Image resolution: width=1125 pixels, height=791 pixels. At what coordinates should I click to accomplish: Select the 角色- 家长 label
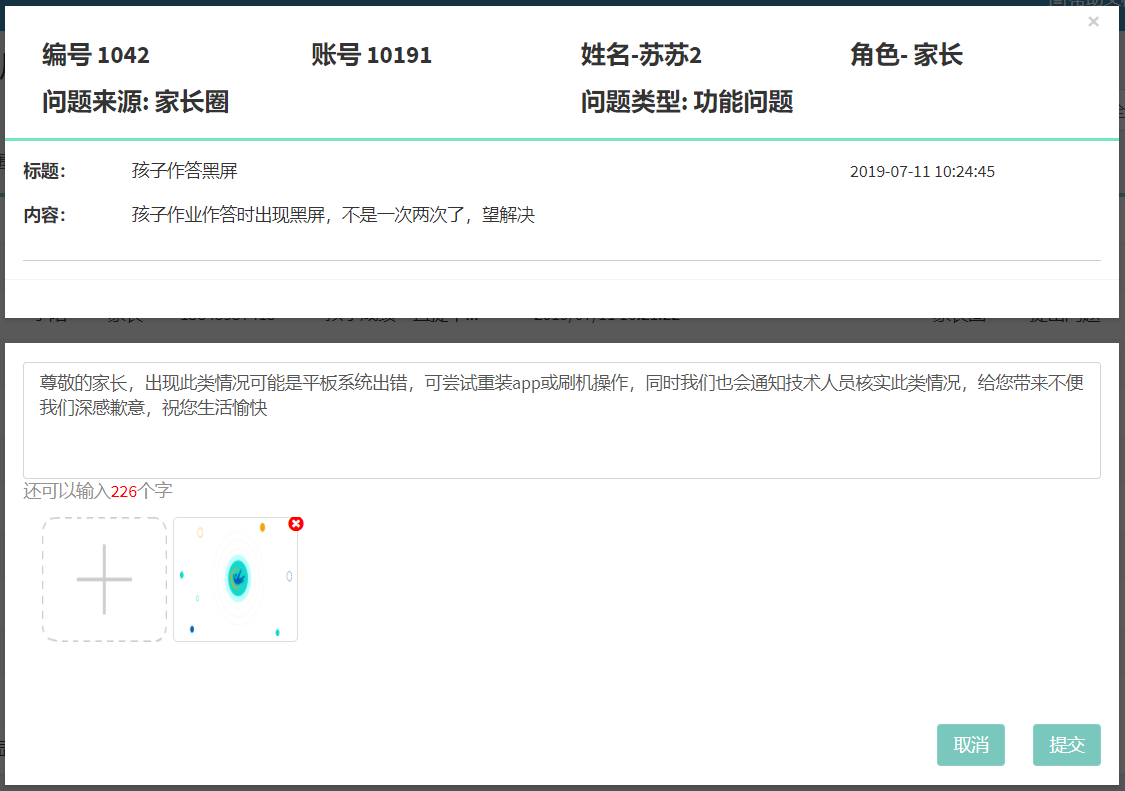[x=906, y=55]
